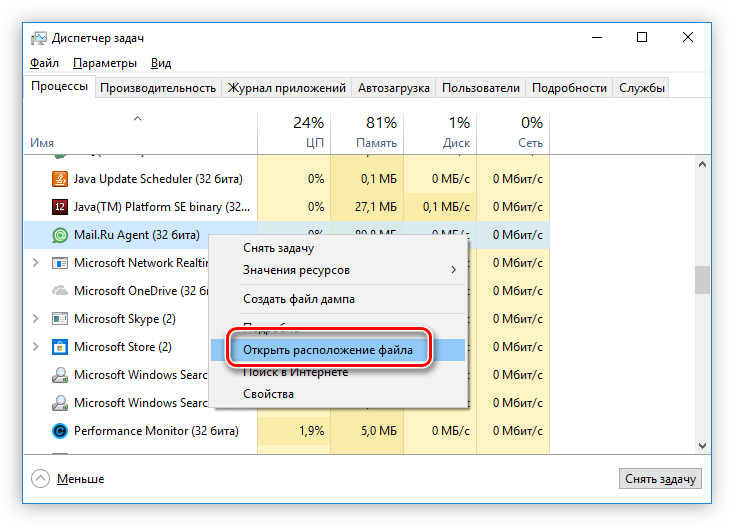Click the circled arrow icon beside Меньше
Screen dimensions: 734x526
click(x=40, y=478)
